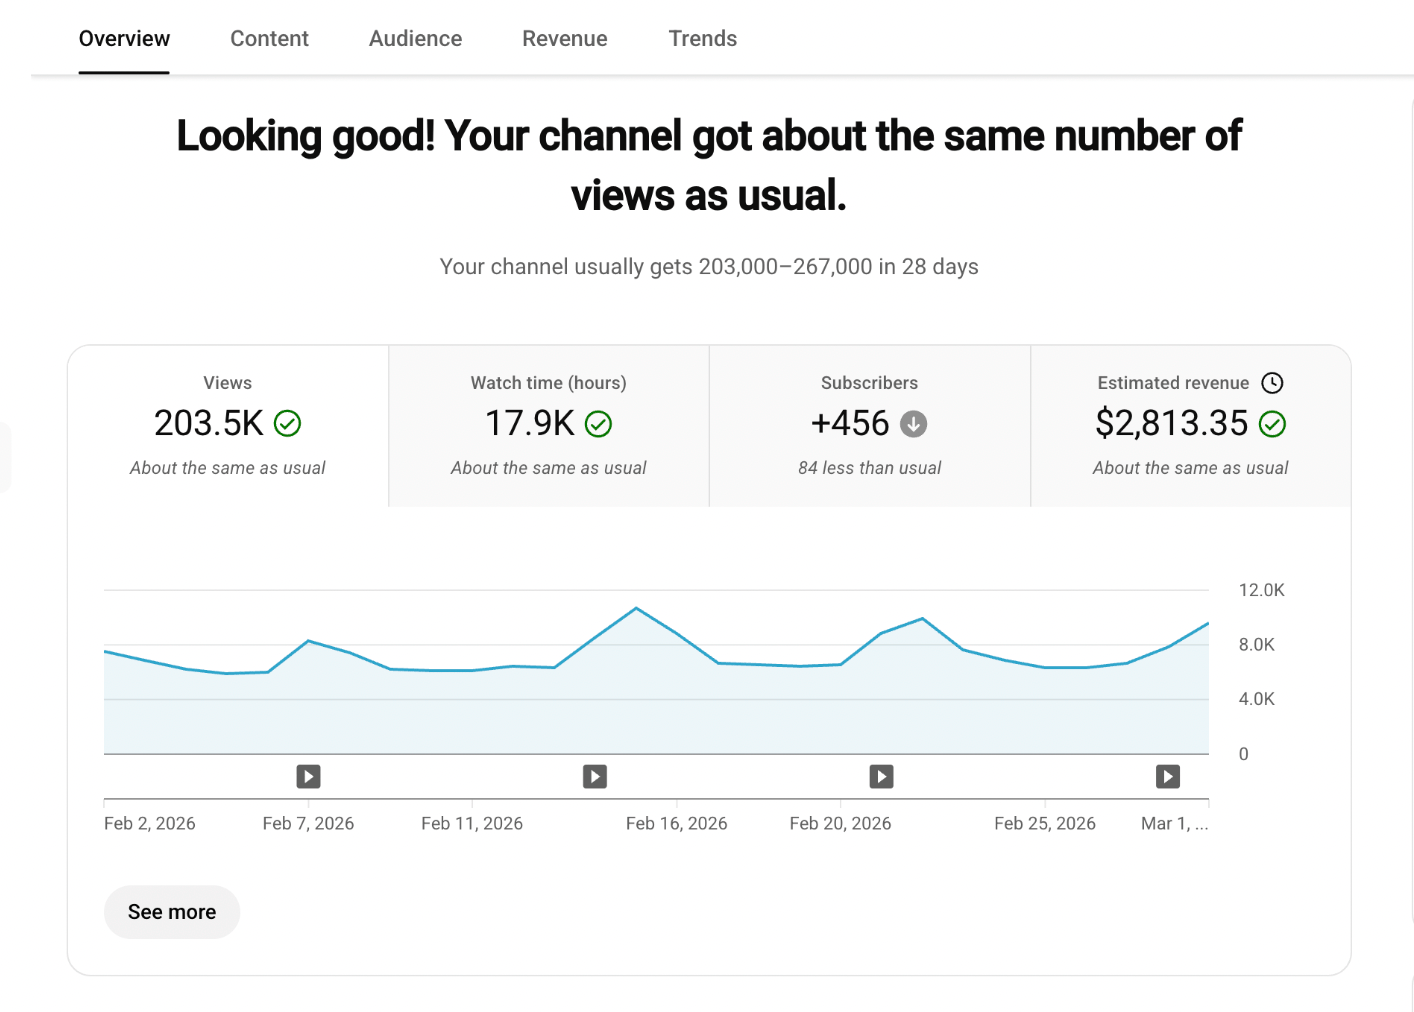Click the Feb 2, 2026 axis label

pyautogui.click(x=150, y=824)
